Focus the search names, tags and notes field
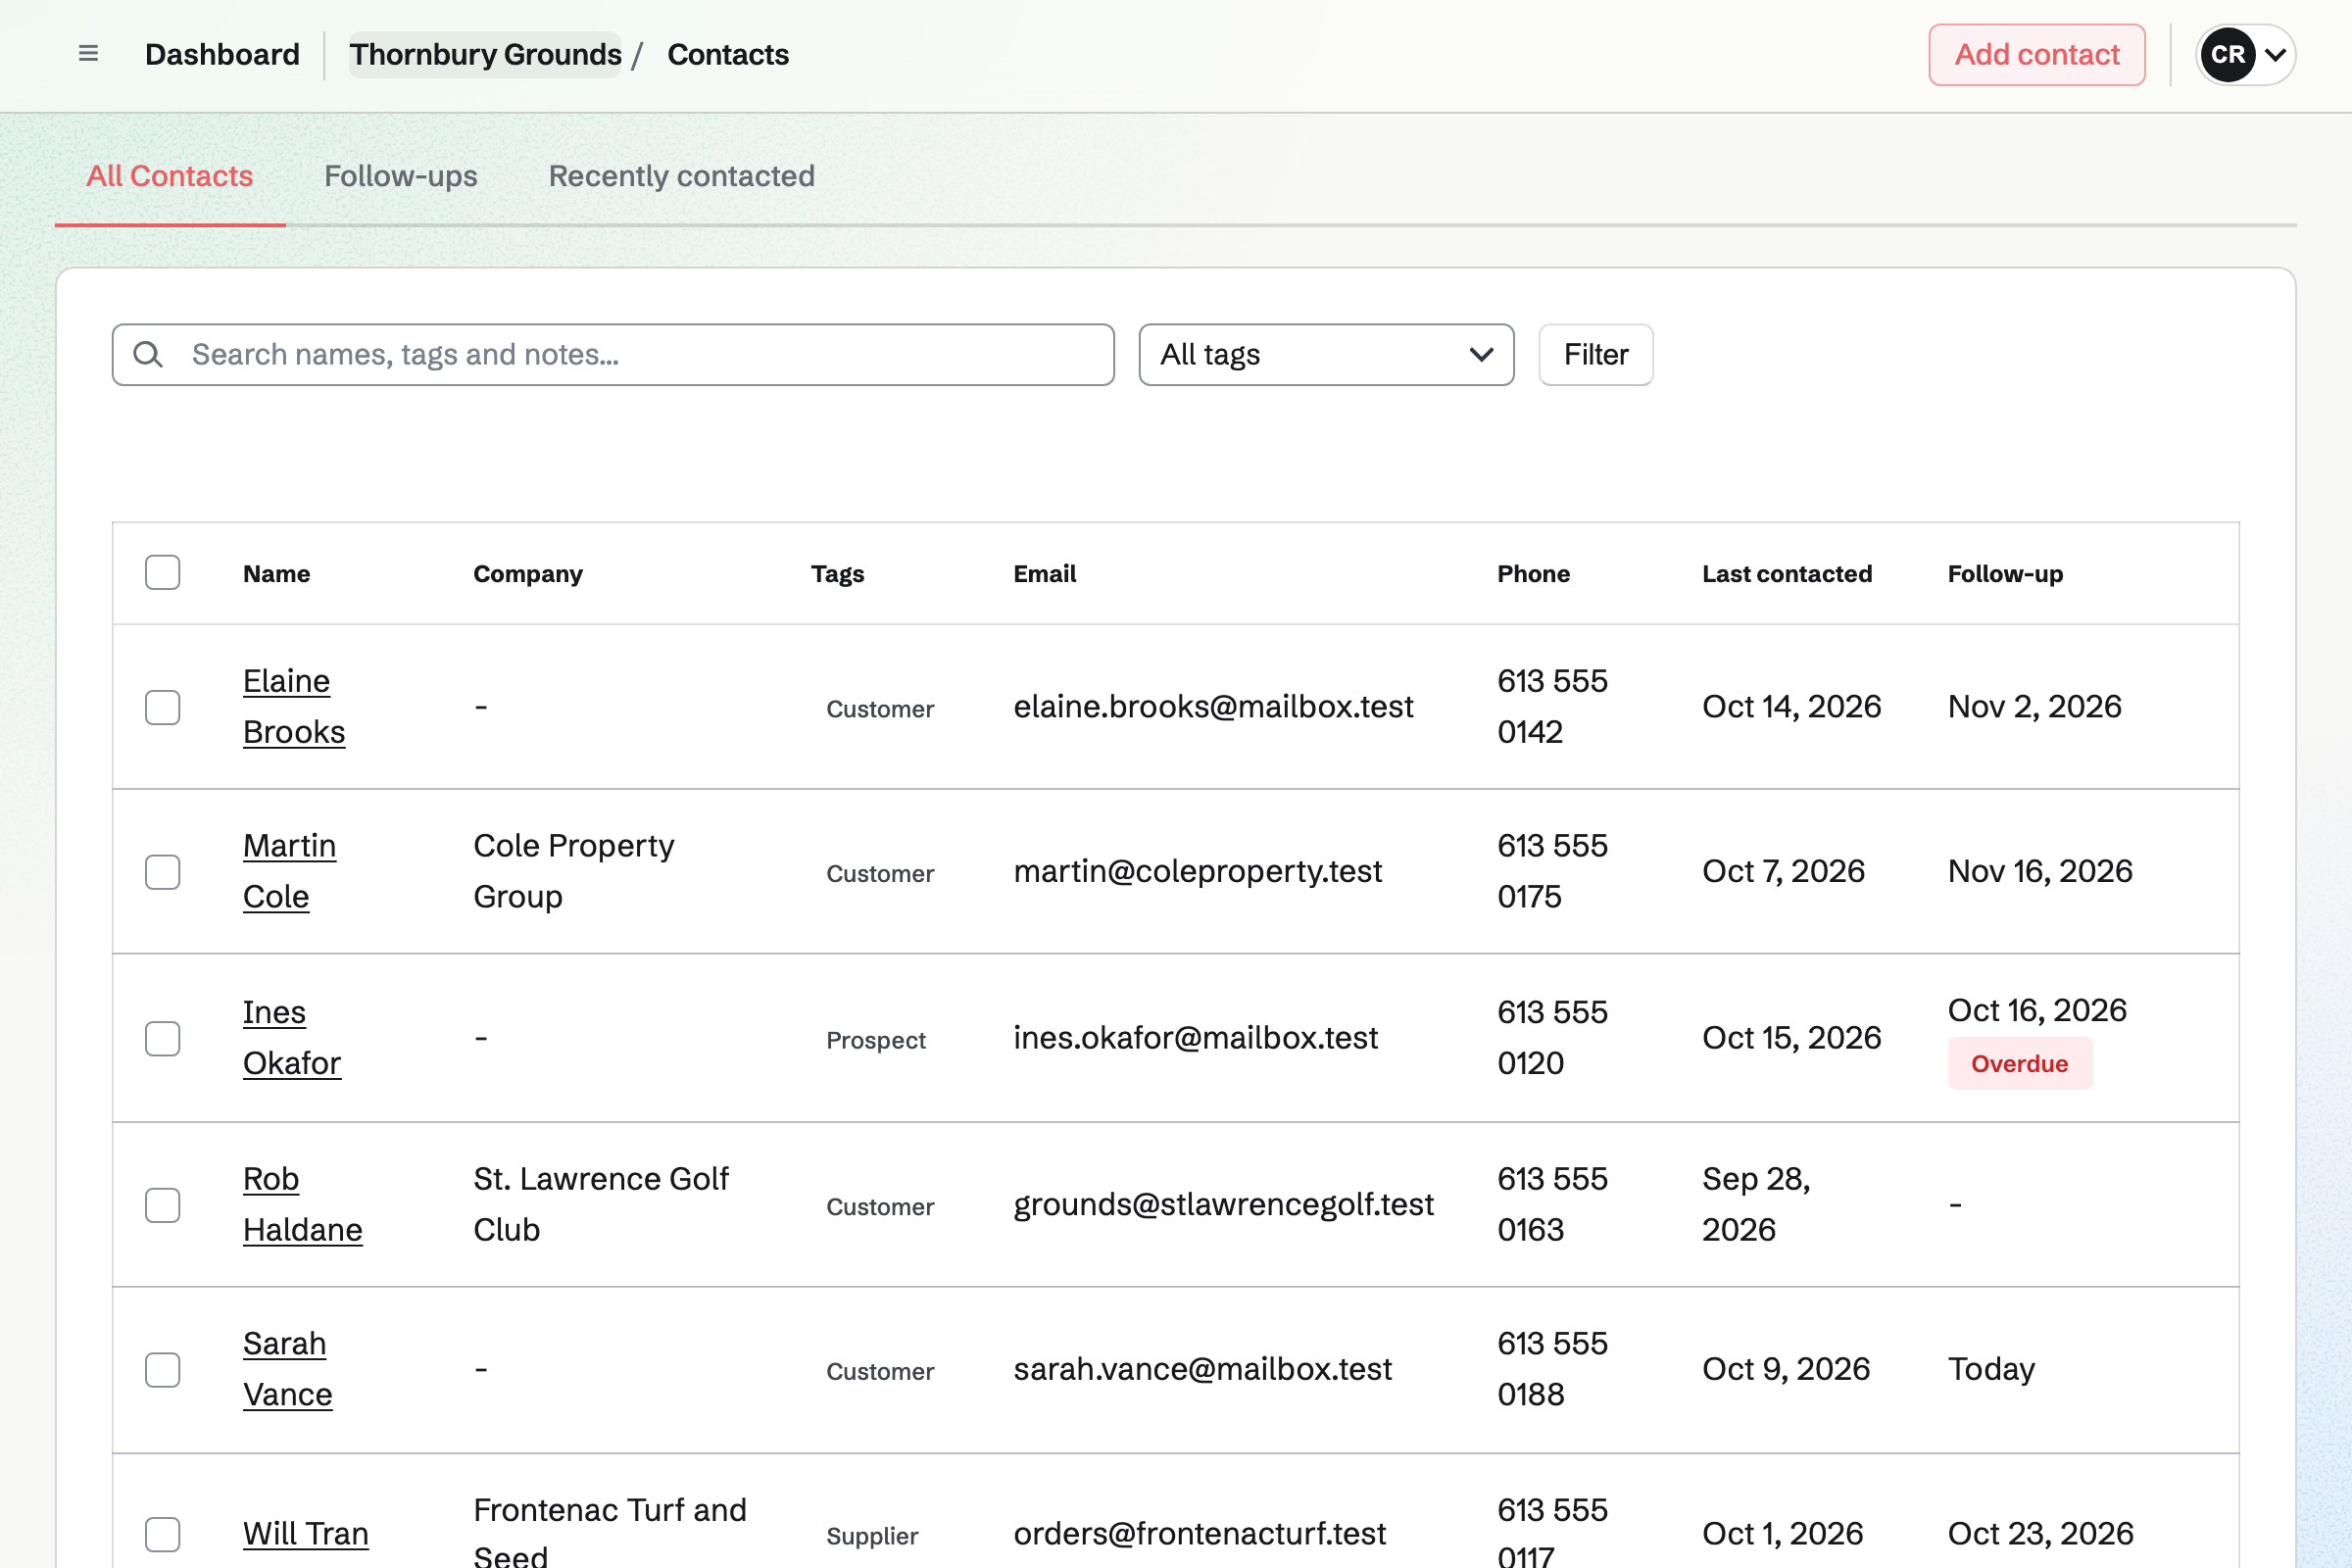This screenshot has width=2352, height=1568. point(613,354)
